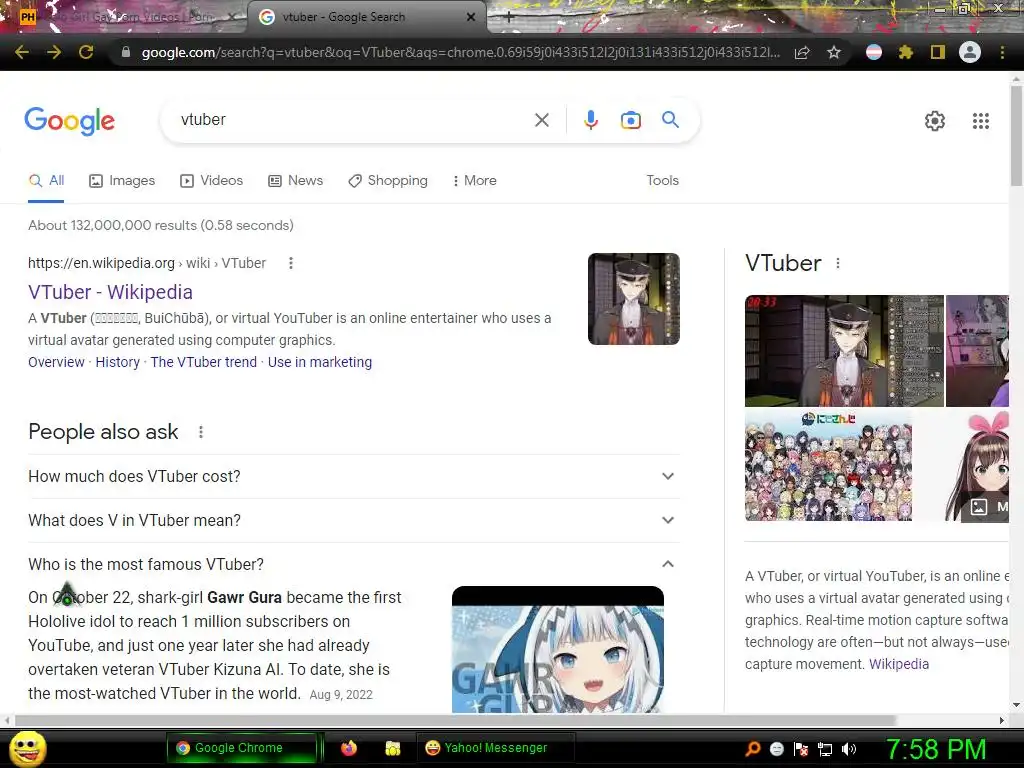The height and width of the screenshot is (768, 1024).
Task: Open the Gawr Gura answer image
Action: pos(558,650)
